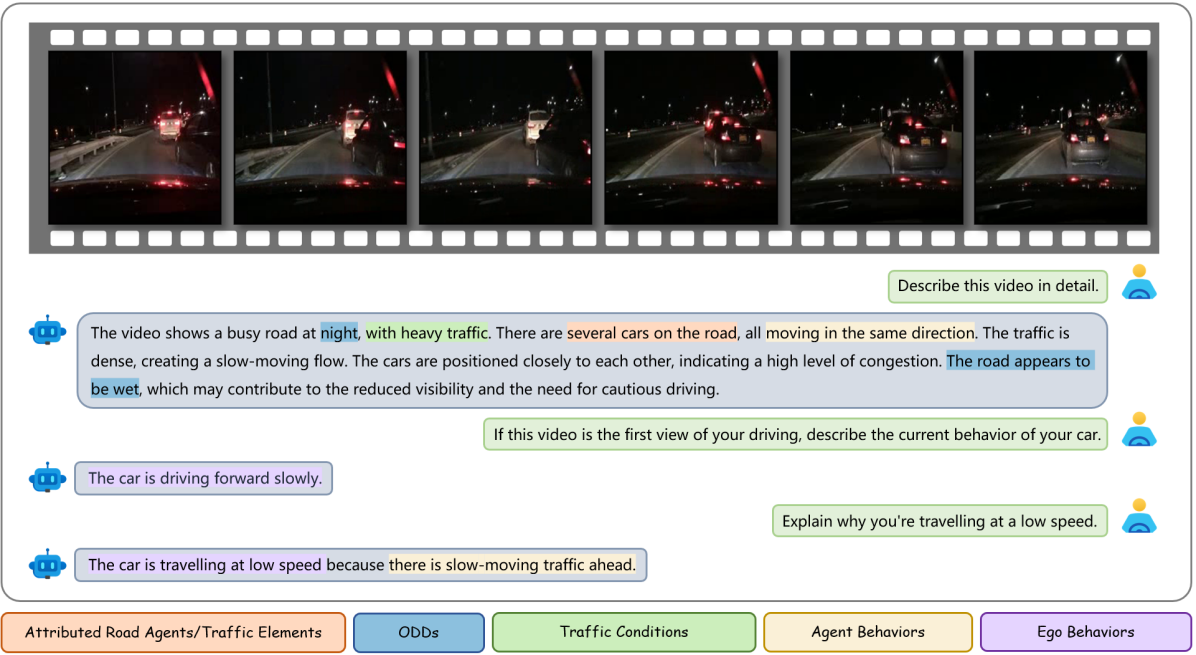The image size is (1196, 655).
Task: Click highlighted phrase 'moving in the same direction'
Action: [x=870, y=333]
